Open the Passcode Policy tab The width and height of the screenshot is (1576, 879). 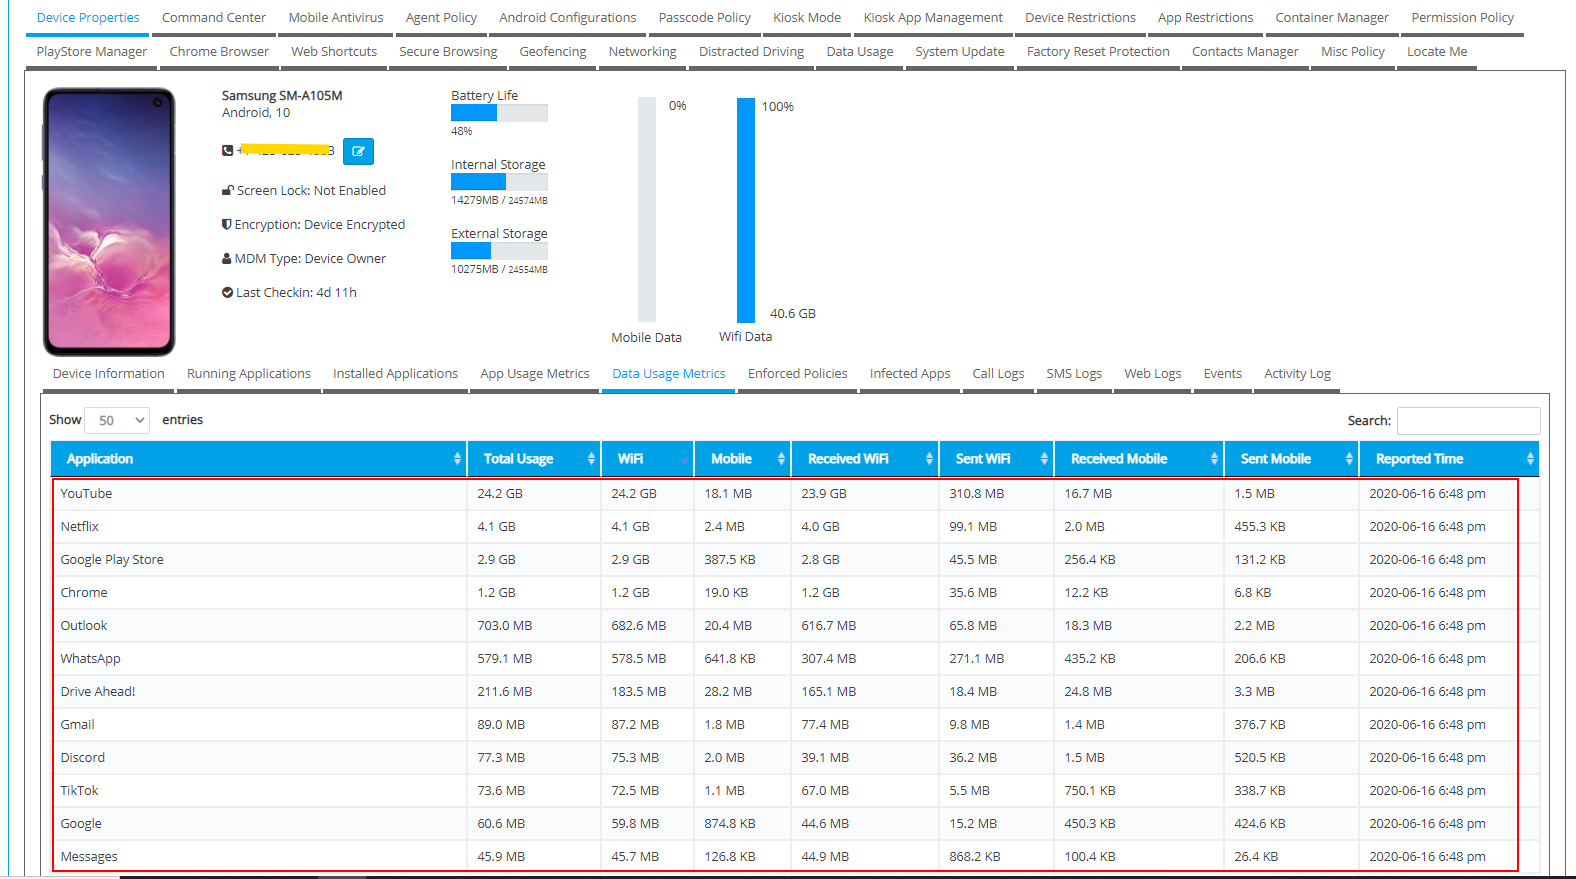705,18
